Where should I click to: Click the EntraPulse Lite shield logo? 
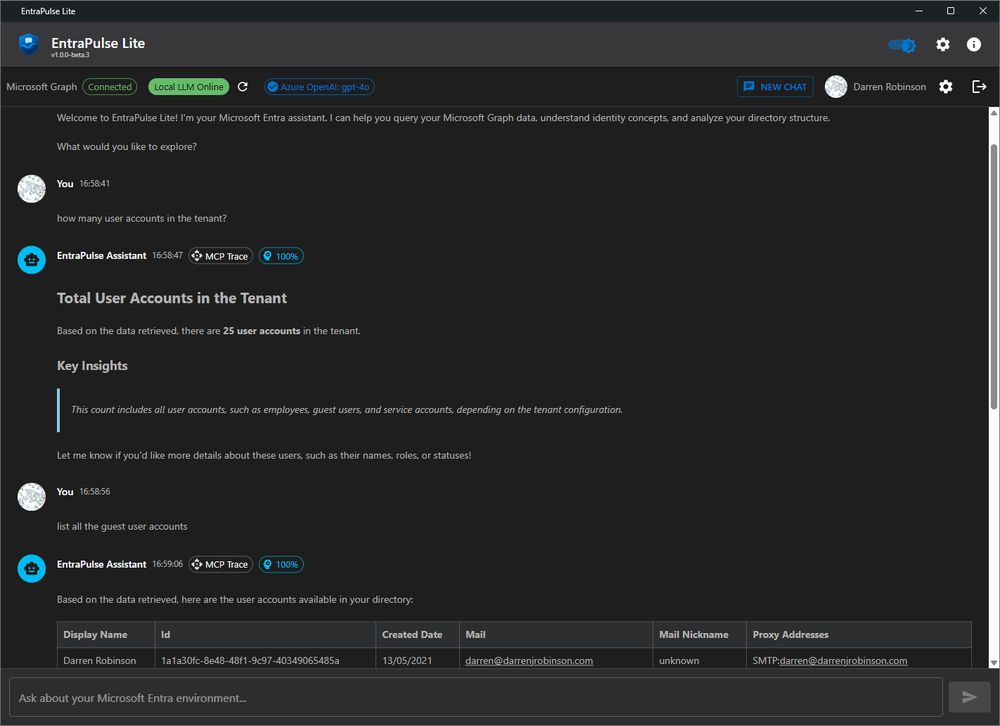29,44
